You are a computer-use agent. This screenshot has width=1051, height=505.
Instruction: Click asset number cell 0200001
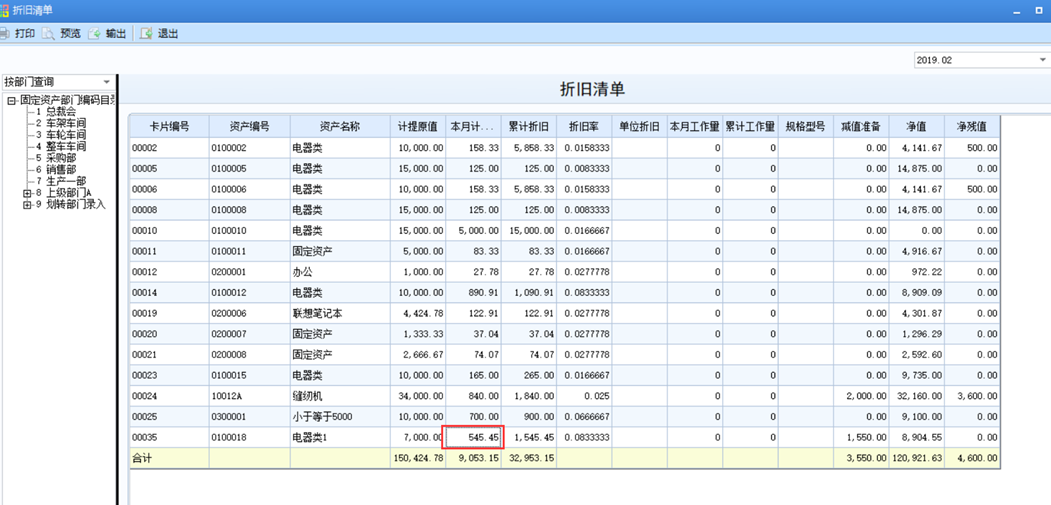249,272
